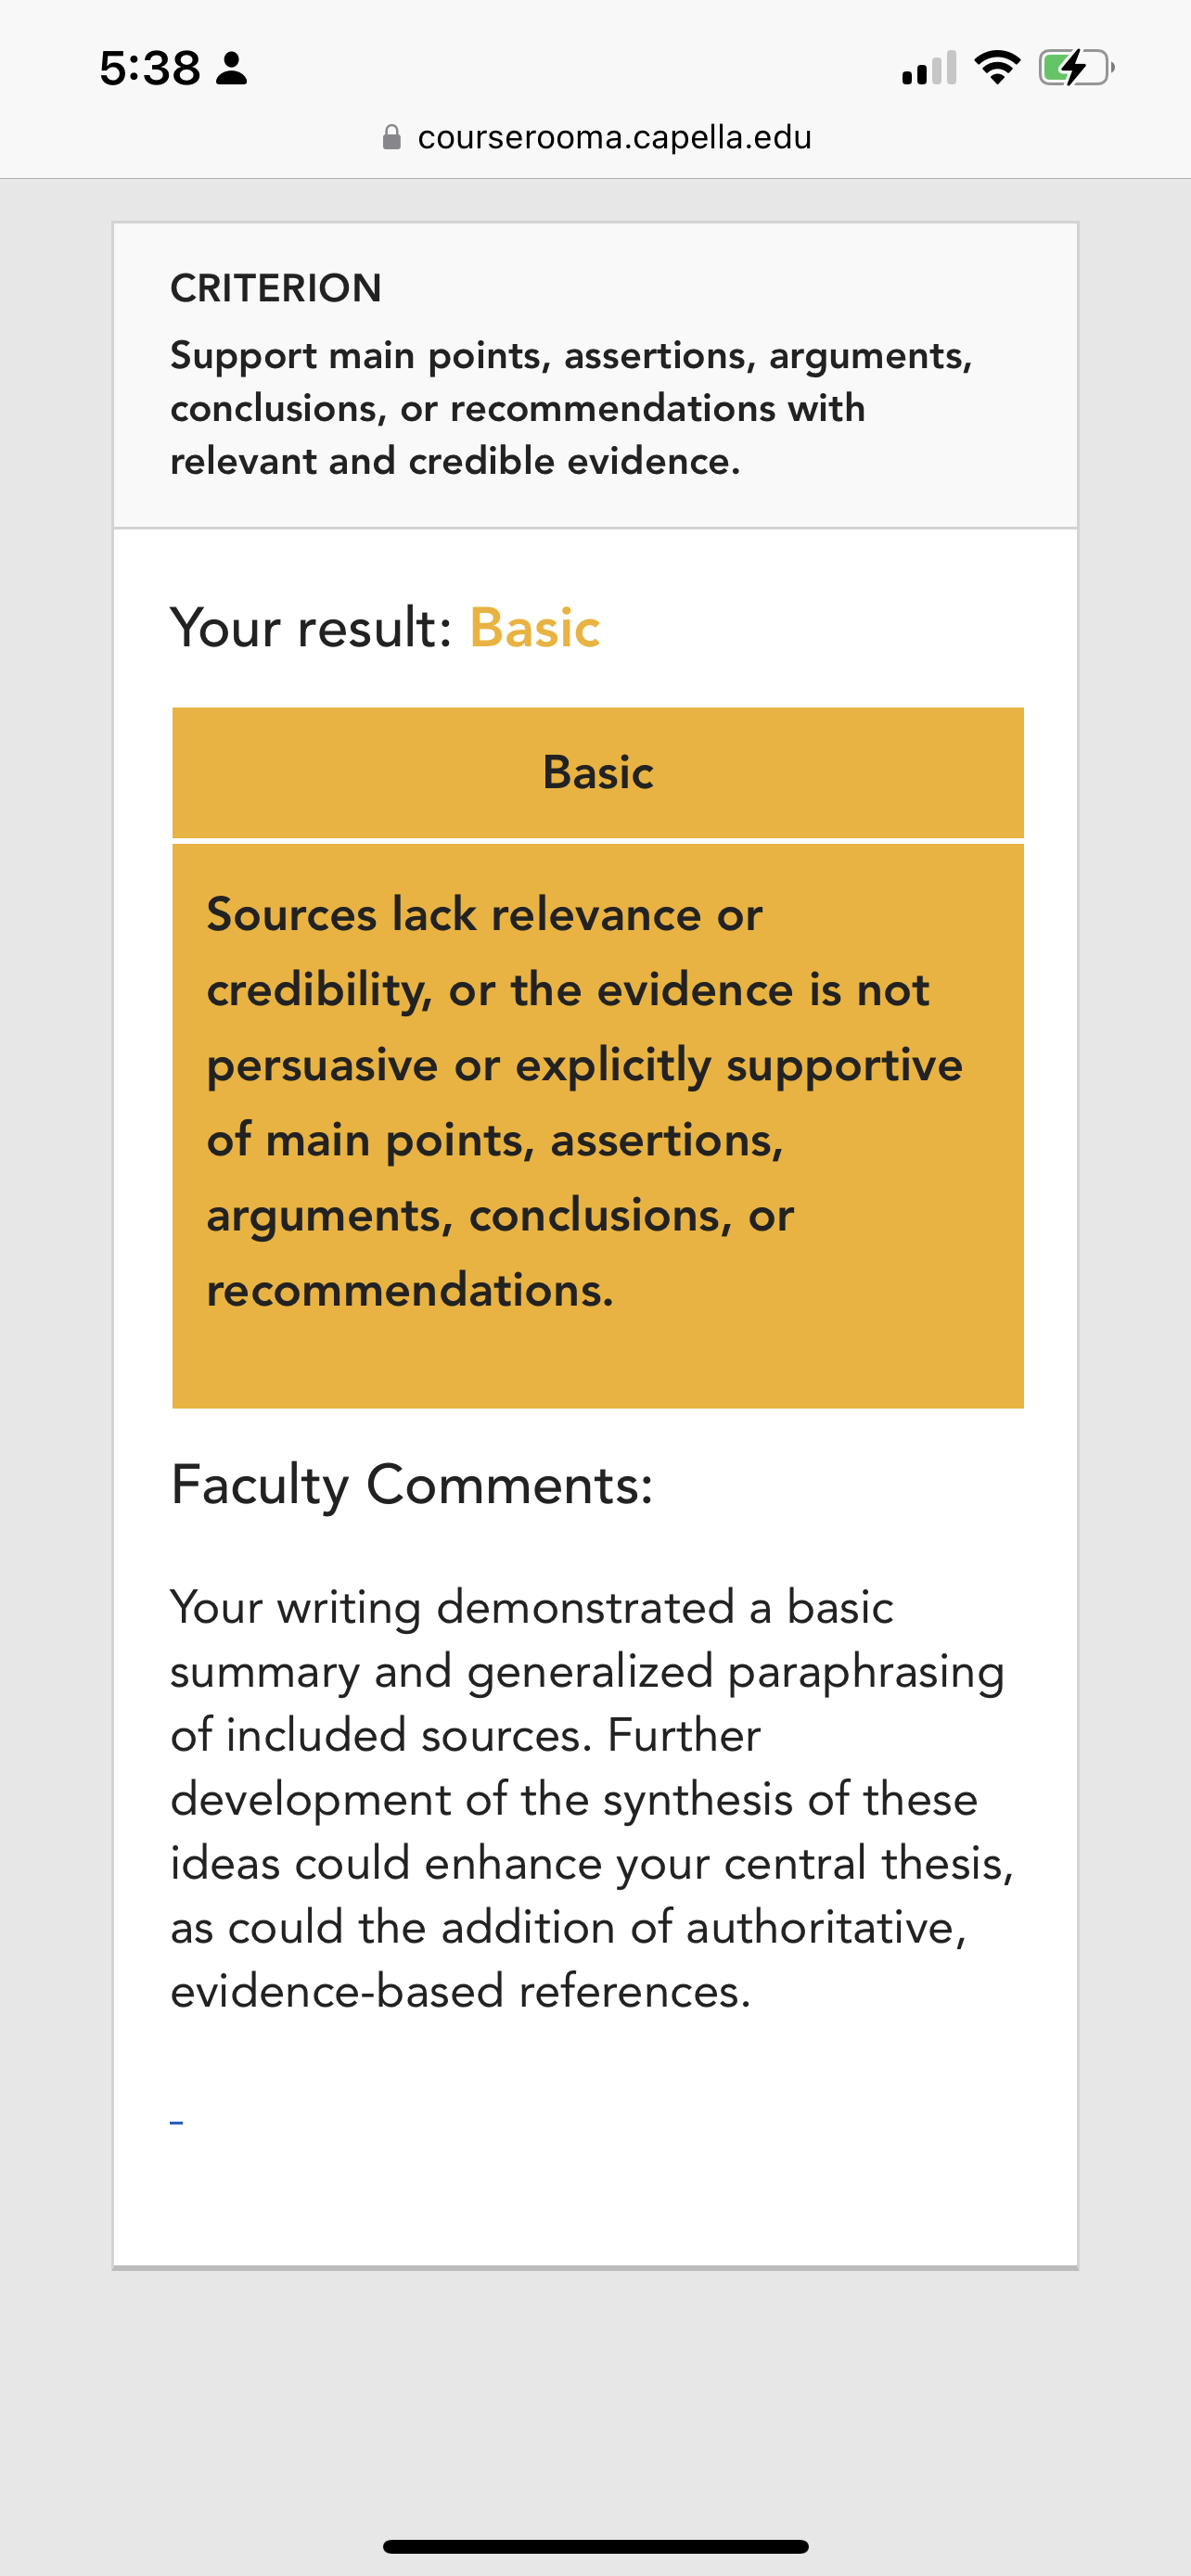This screenshot has width=1191, height=2576.
Task: Click evidence-based references text
Action: pos(460,1991)
